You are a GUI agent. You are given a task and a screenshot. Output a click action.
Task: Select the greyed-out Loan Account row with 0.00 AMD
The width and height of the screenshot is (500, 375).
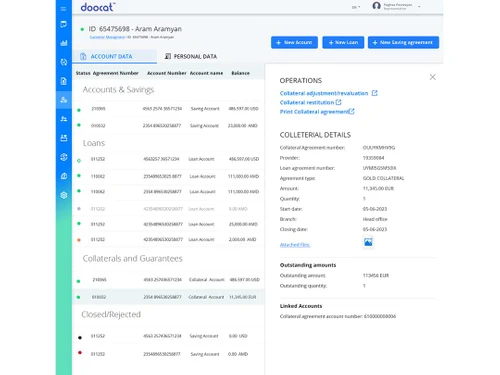[168, 209]
